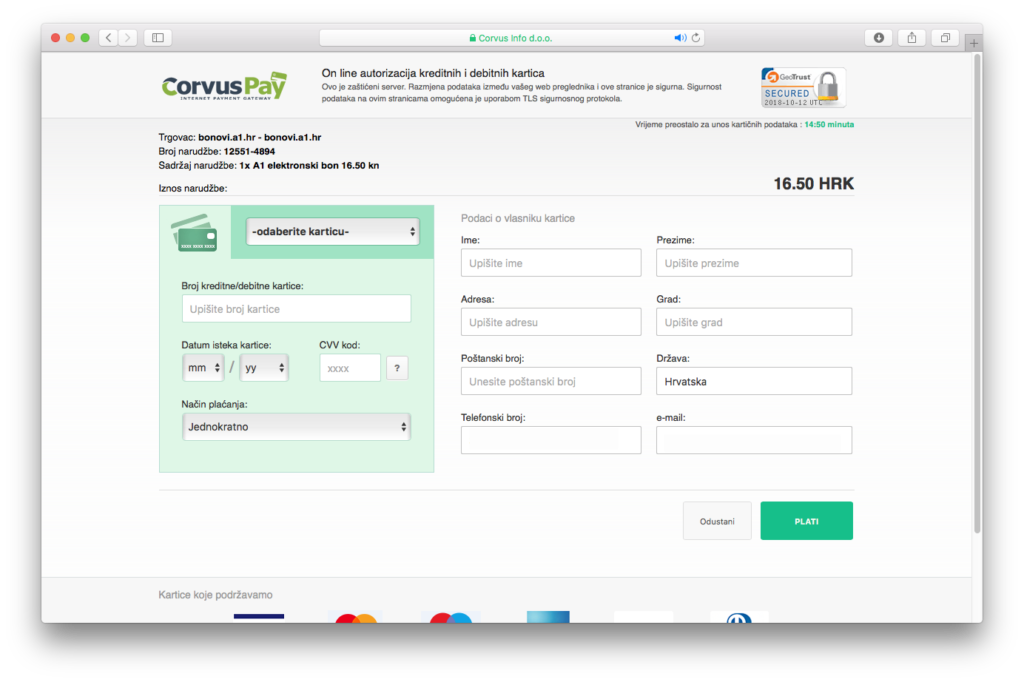Open the '-odaberite karticu-' card type dropdown
Screen dimensions: 1024x682
coord(332,231)
